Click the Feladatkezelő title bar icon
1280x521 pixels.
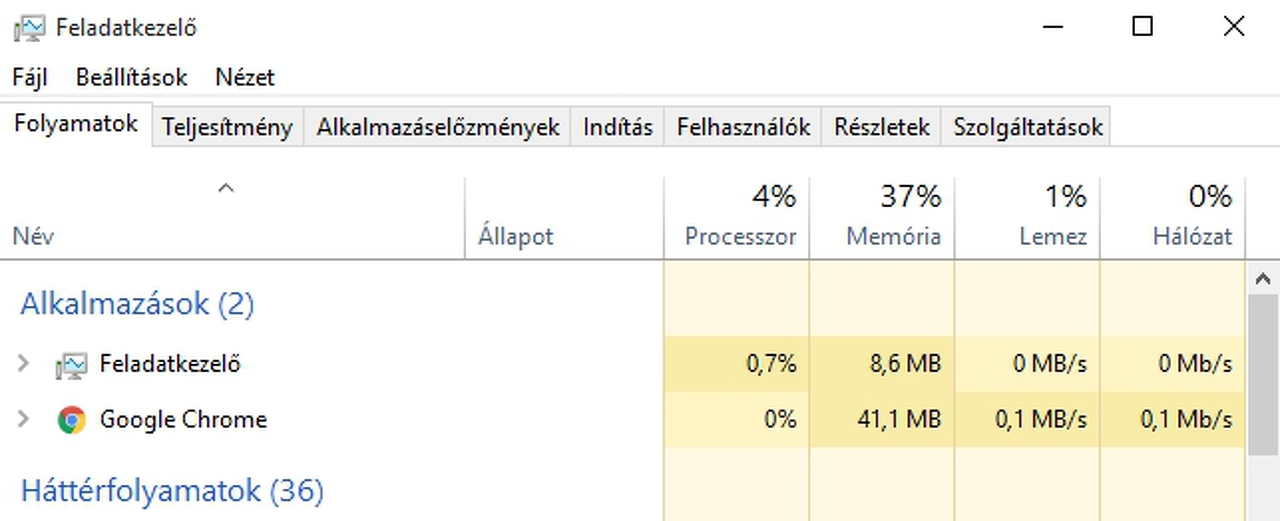coord(29,28)
